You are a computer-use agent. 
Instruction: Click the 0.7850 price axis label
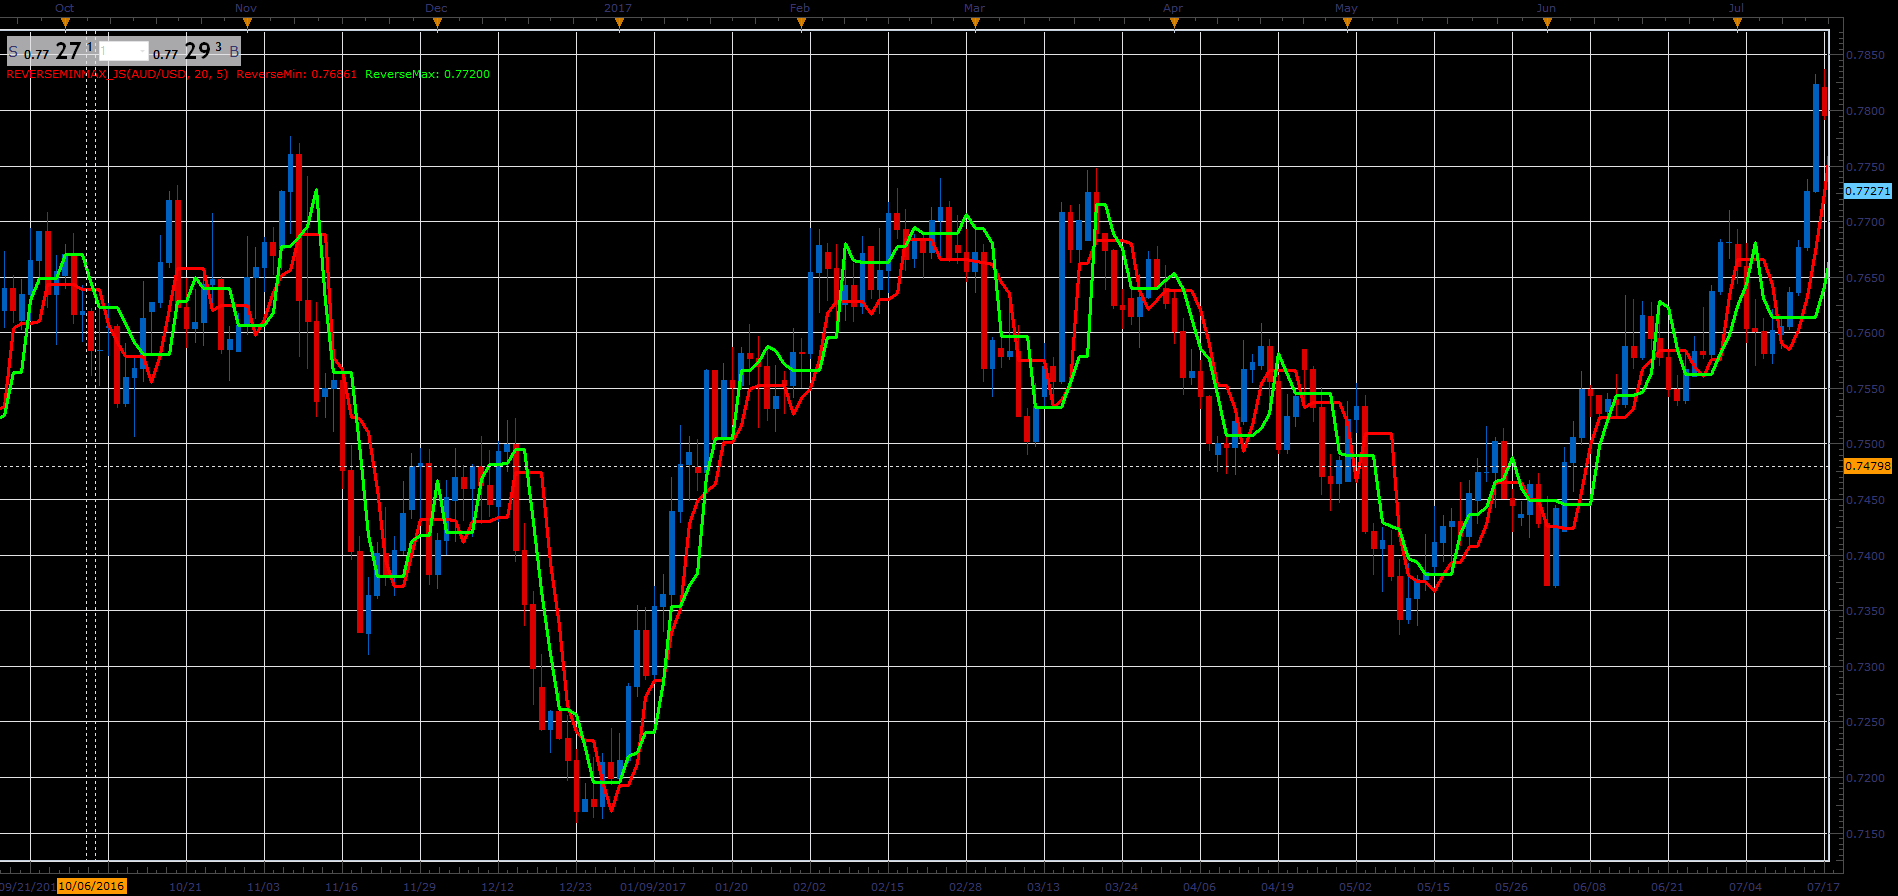(x=1866, y=55)
